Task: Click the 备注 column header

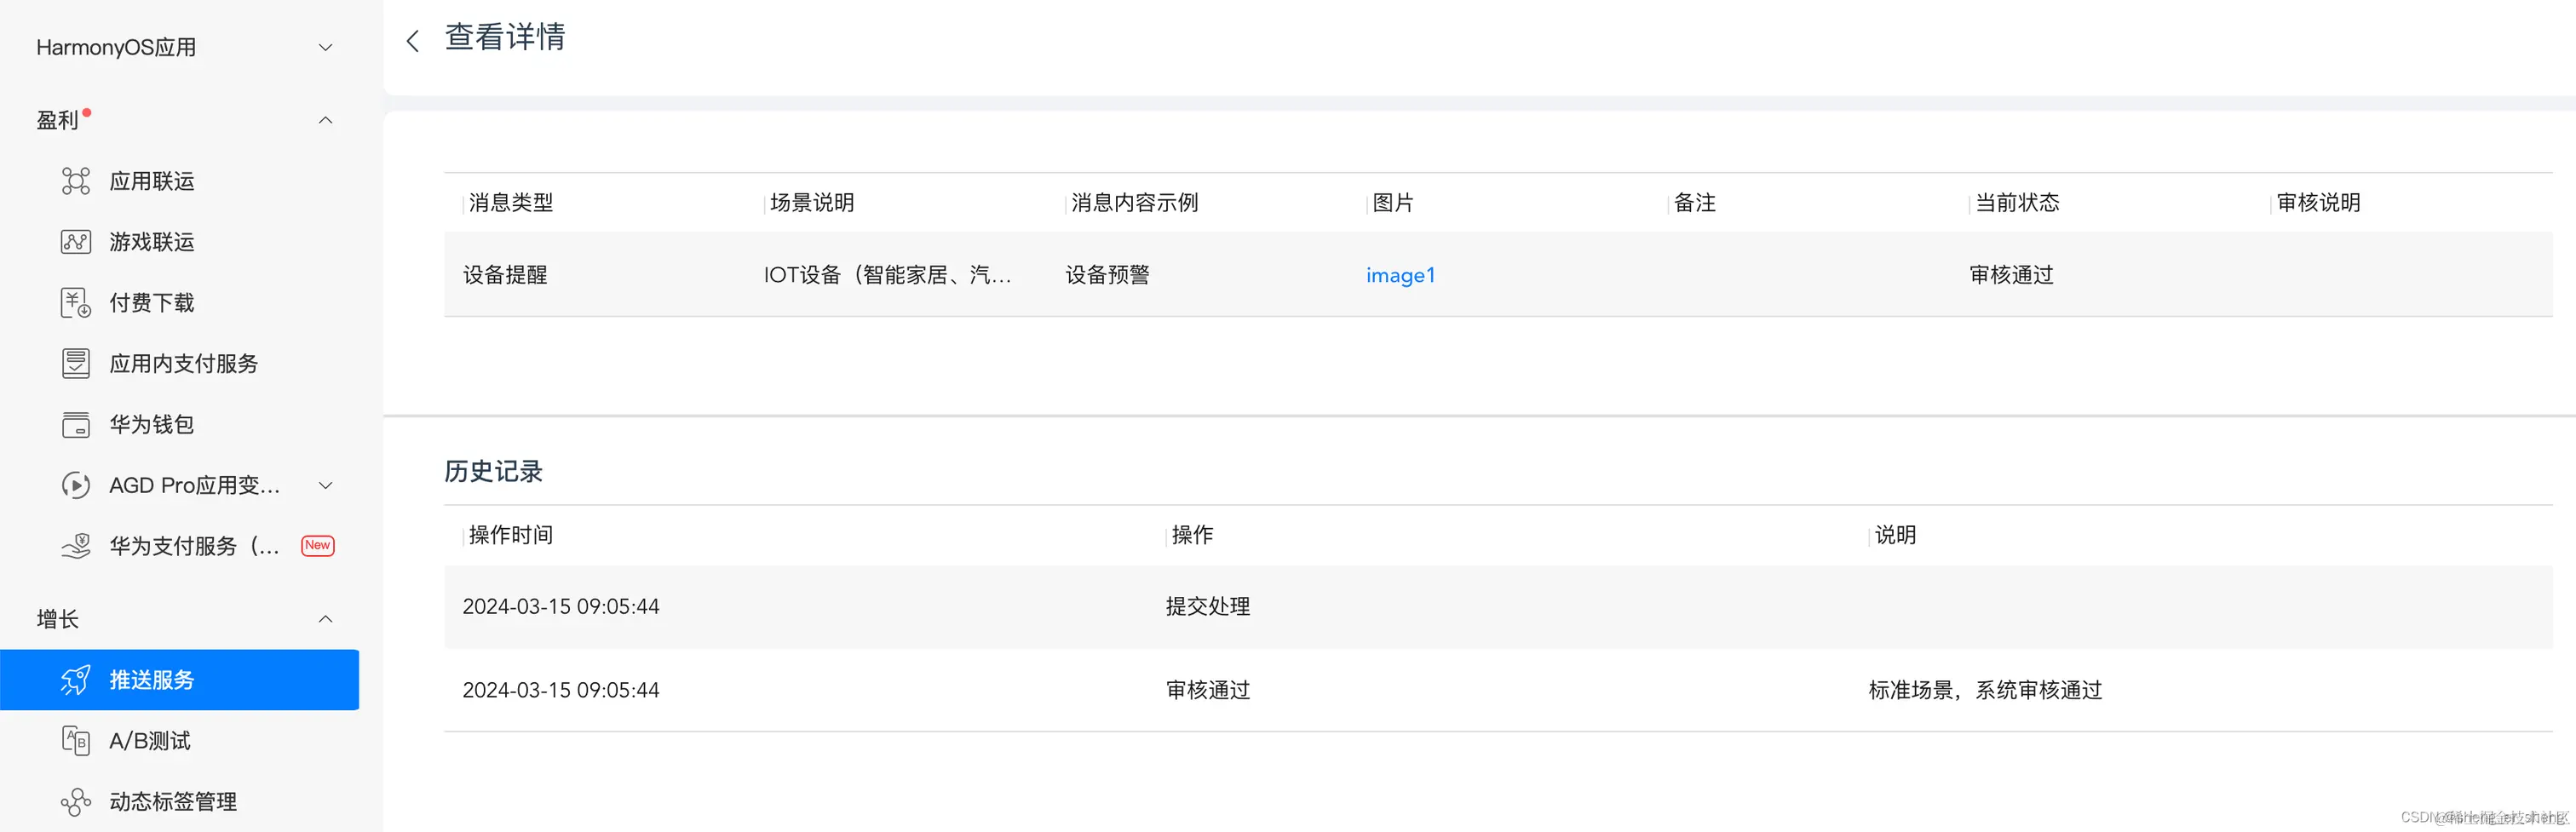Action: 1695,203
